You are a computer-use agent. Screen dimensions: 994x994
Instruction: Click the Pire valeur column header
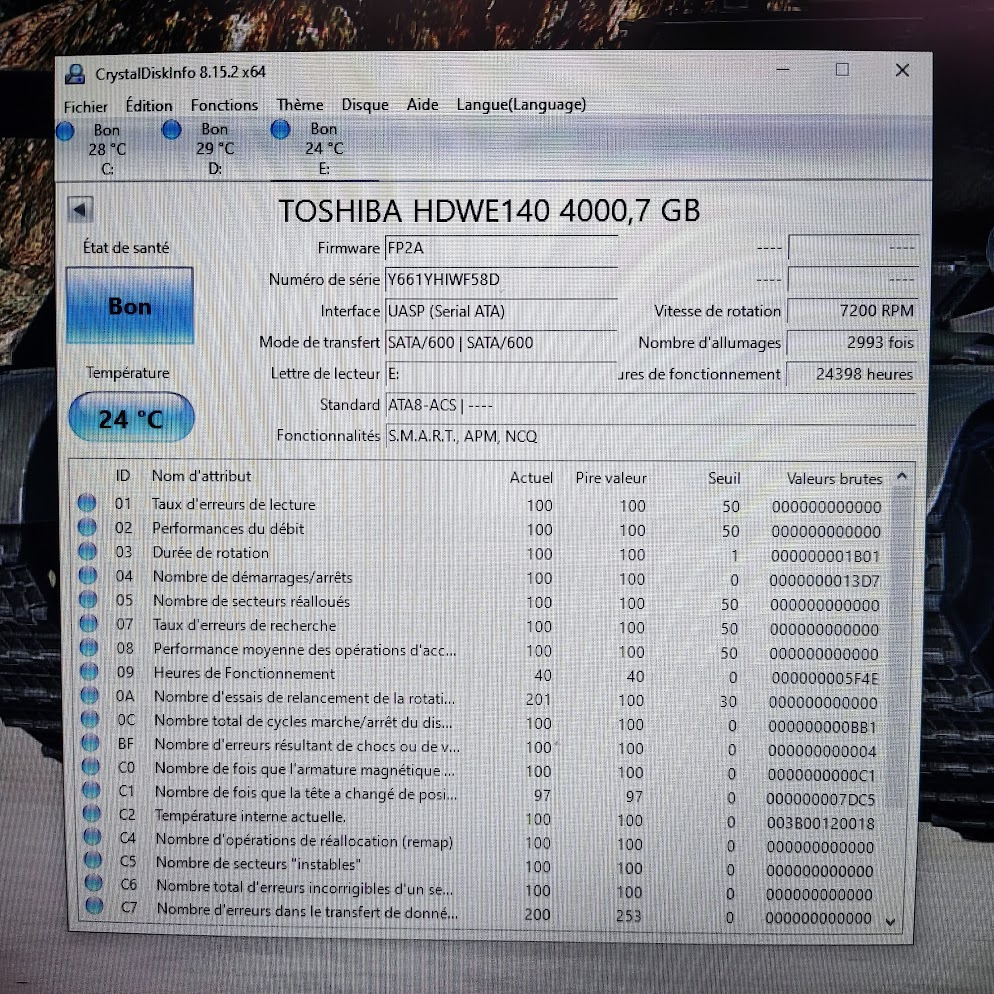pyautogui.click(x=611, y=478)
